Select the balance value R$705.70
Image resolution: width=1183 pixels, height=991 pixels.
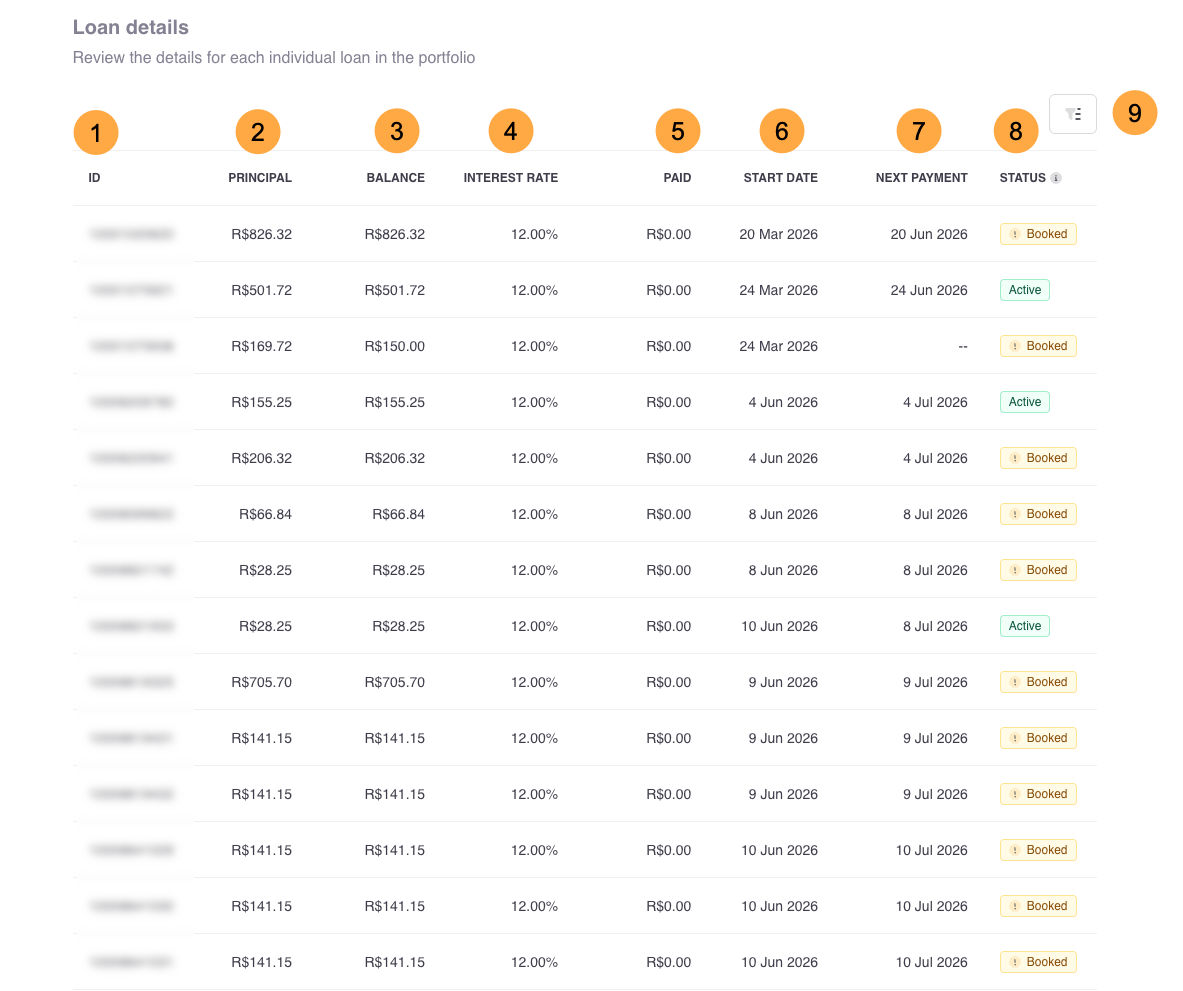point(395,683)
